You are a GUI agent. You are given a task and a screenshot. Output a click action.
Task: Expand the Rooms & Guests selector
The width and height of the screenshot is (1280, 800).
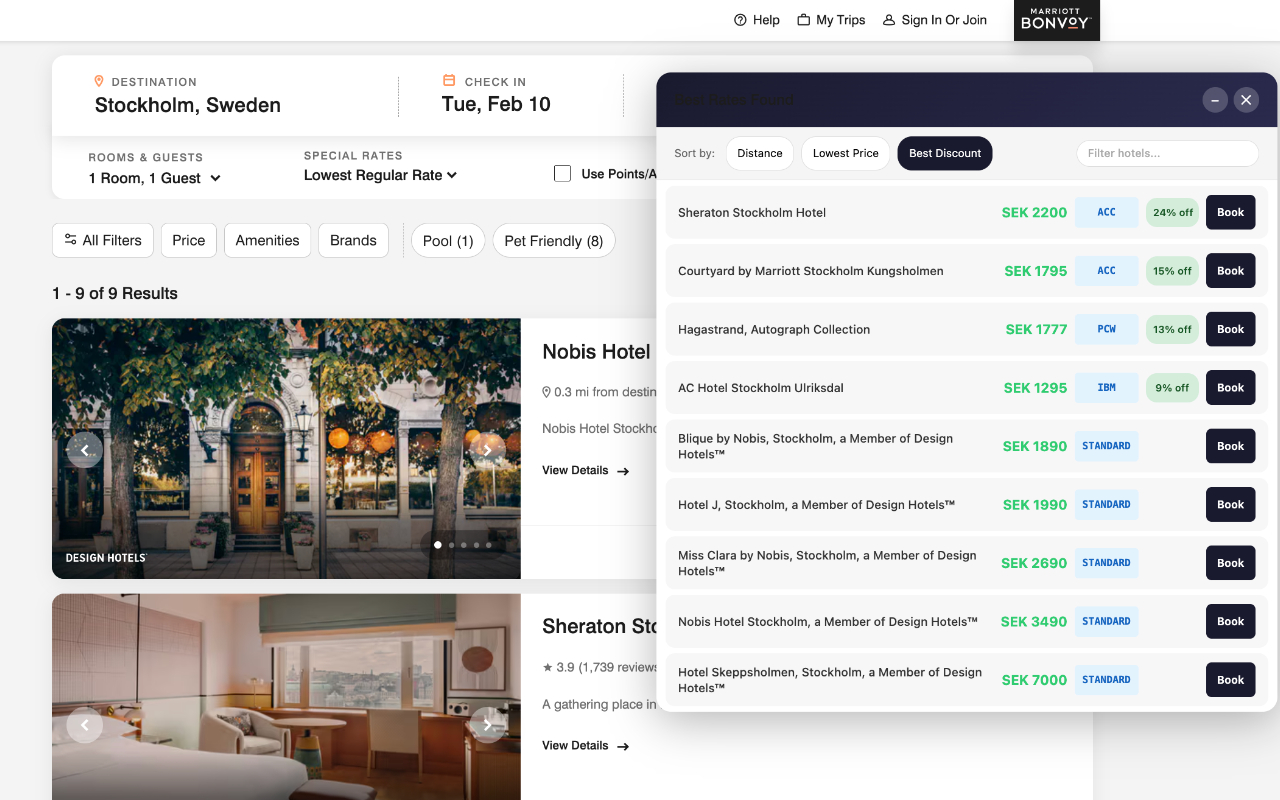click(155, 178)
